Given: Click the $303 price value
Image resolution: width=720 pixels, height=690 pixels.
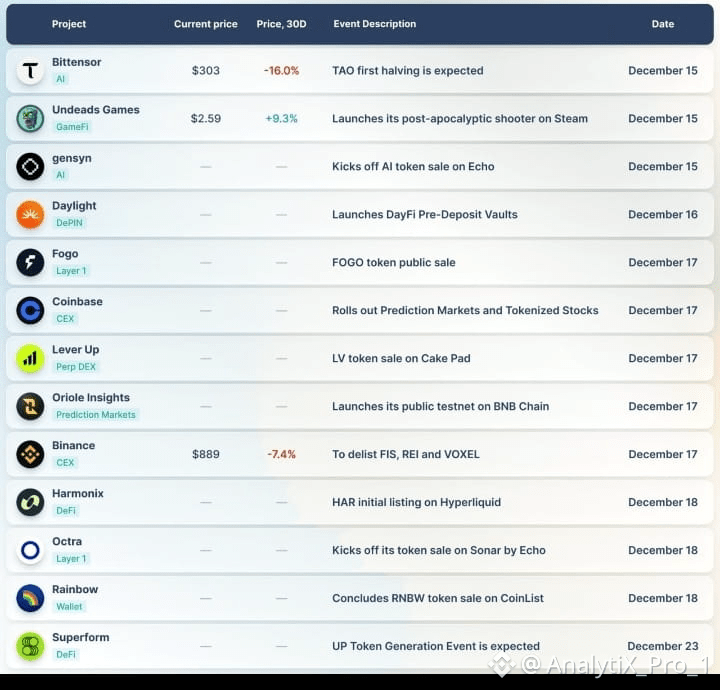Looking at the screenshot, I should coord(206,71).
